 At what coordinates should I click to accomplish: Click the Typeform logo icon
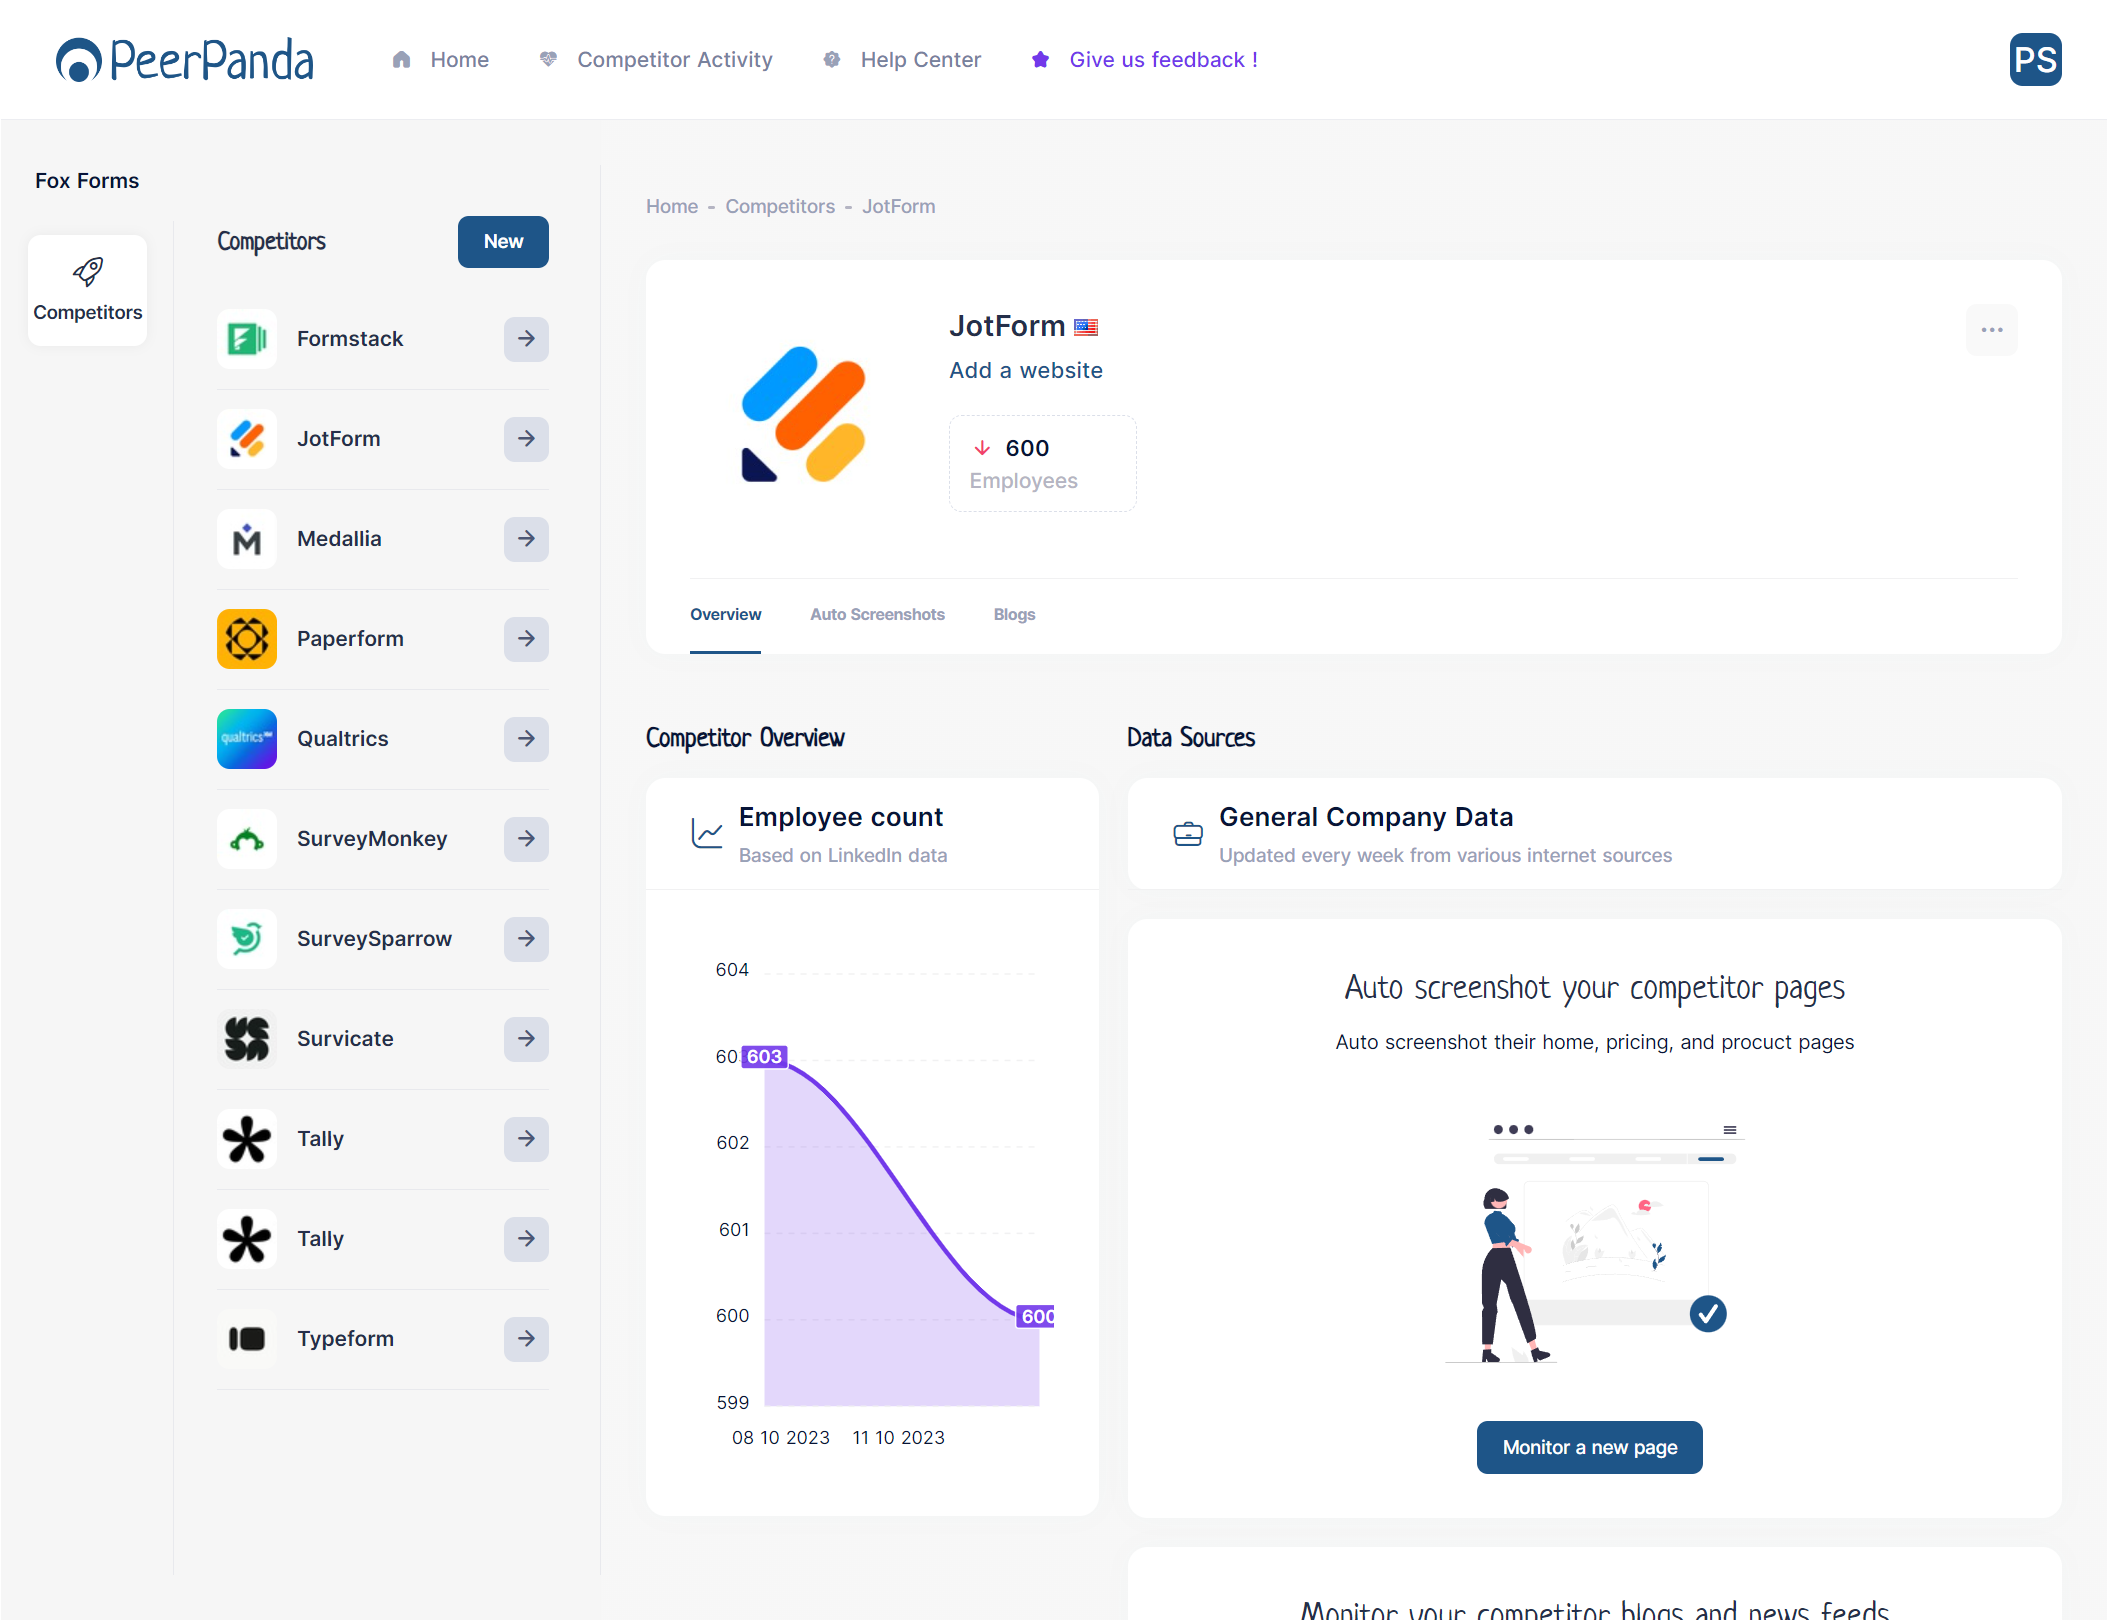tap(247, 1339)
